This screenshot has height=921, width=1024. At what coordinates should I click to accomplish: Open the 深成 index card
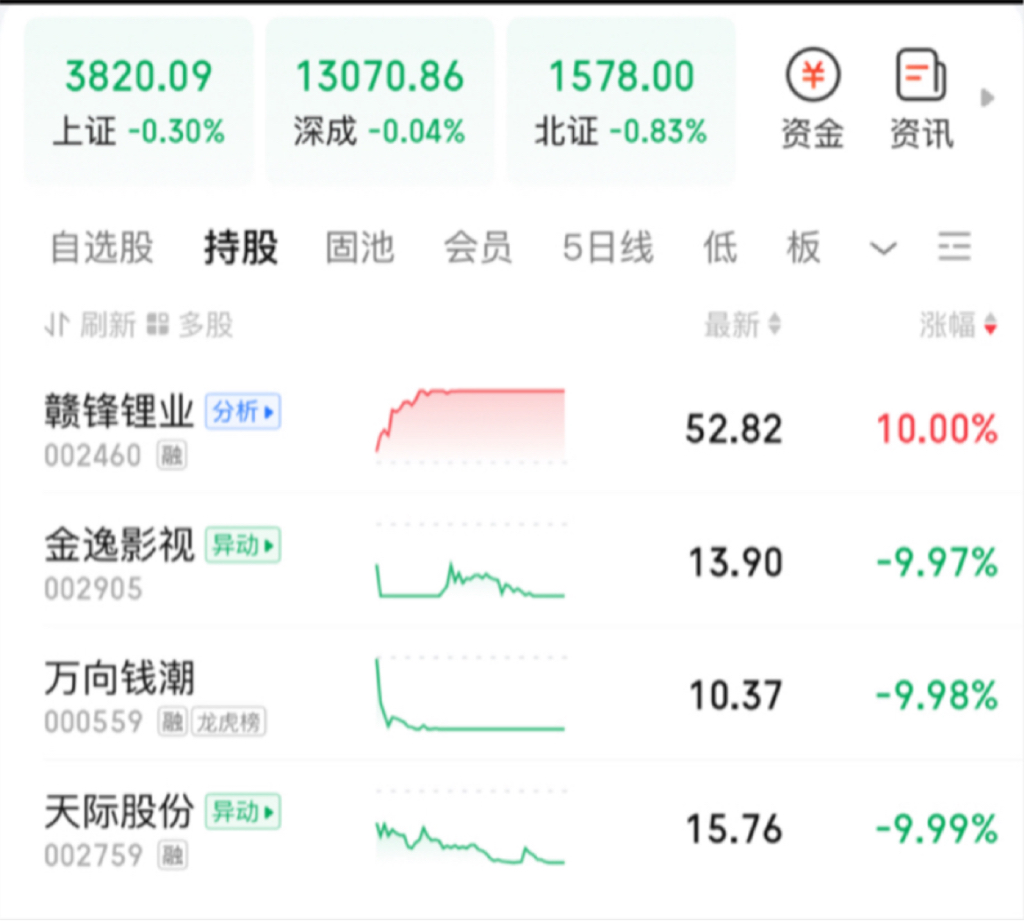(x=380, y=102)
